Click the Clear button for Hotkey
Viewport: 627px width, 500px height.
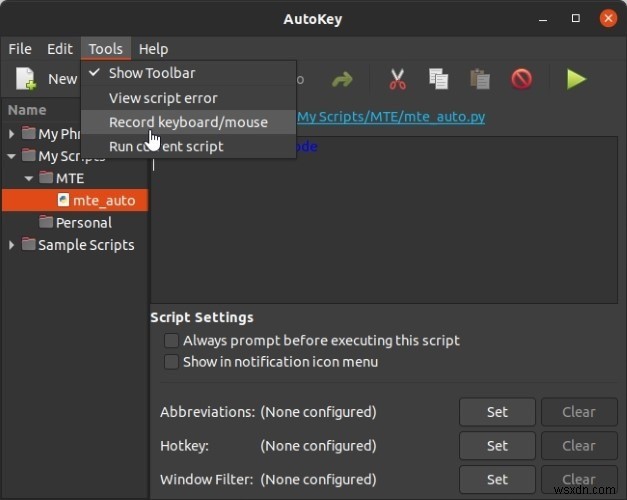point(579,446)
